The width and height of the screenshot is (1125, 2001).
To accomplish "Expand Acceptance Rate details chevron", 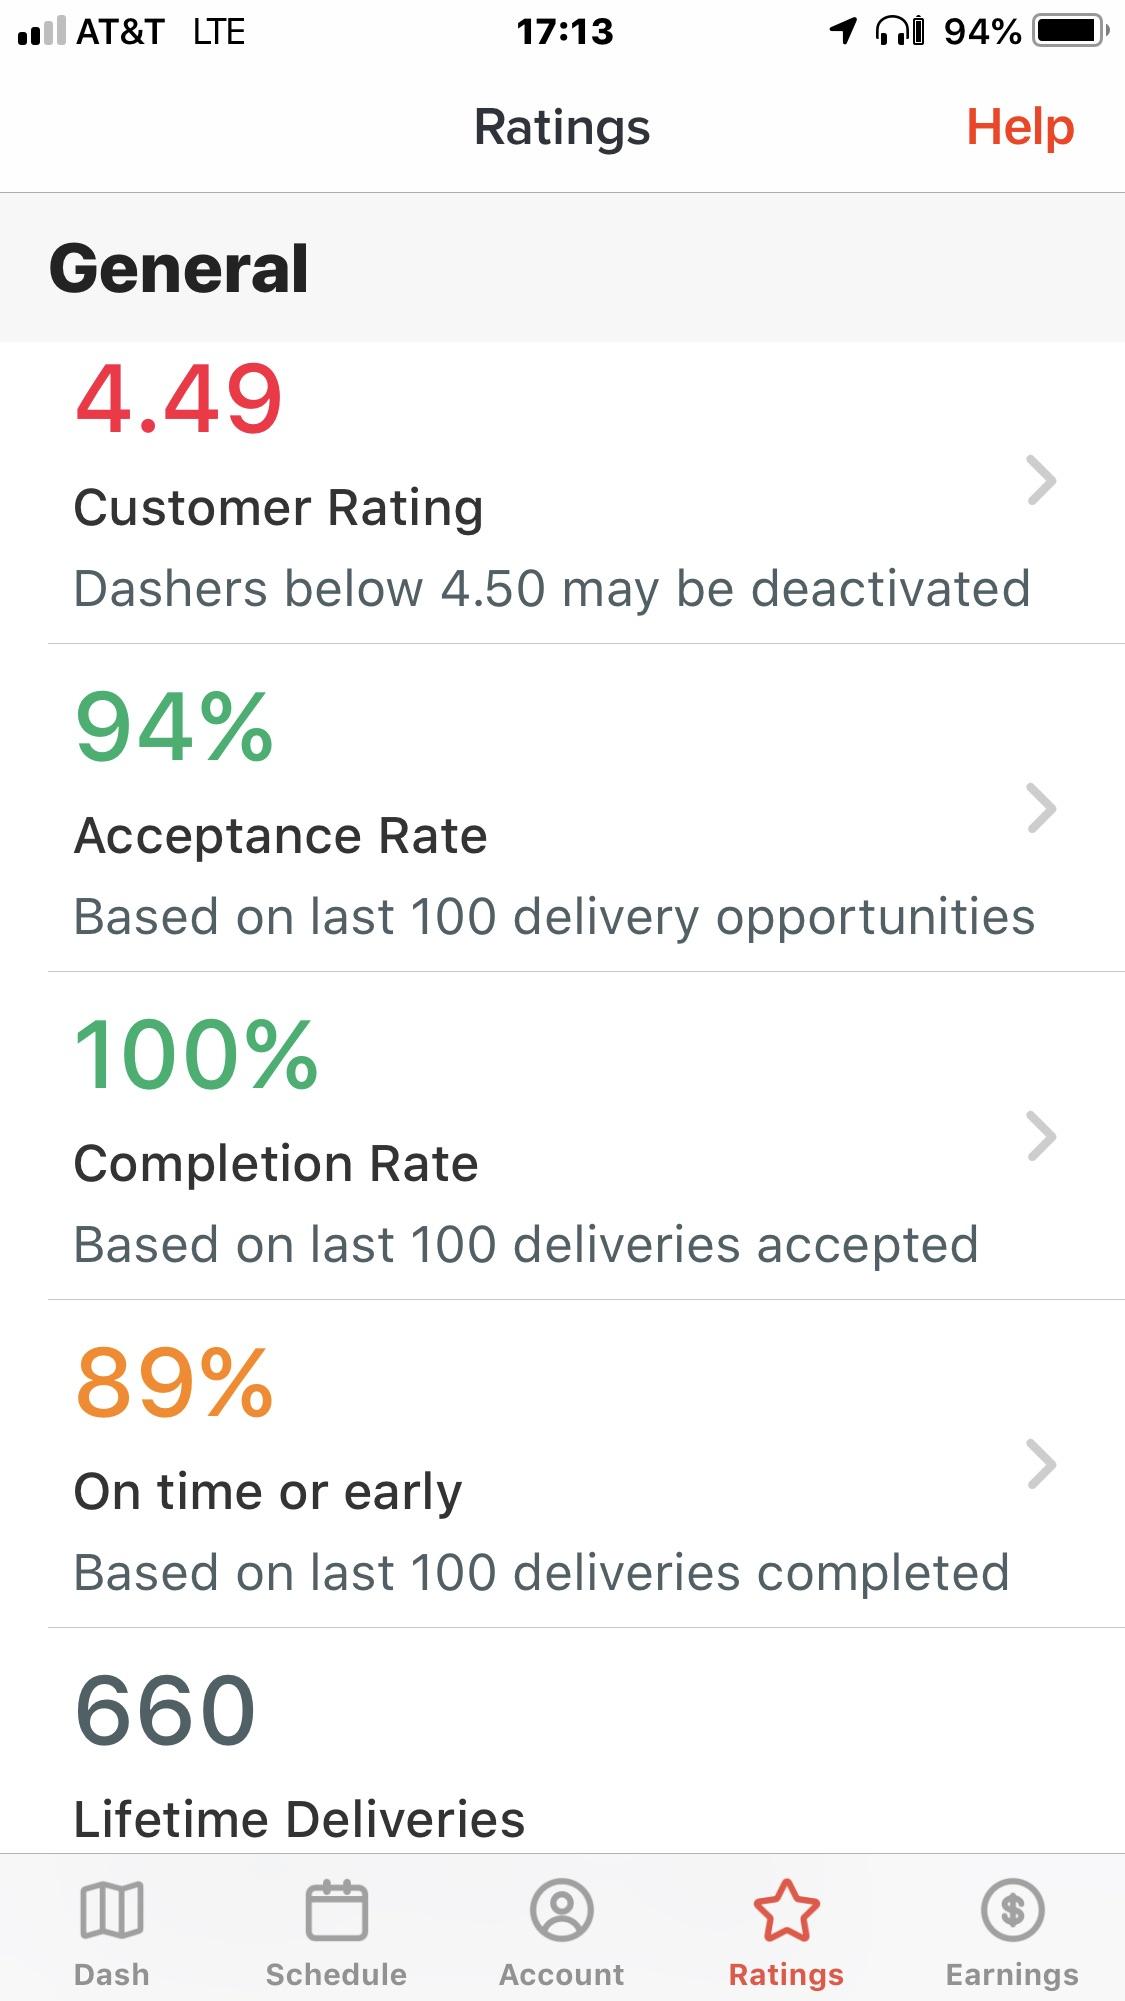I will [x=1041, y=809].
